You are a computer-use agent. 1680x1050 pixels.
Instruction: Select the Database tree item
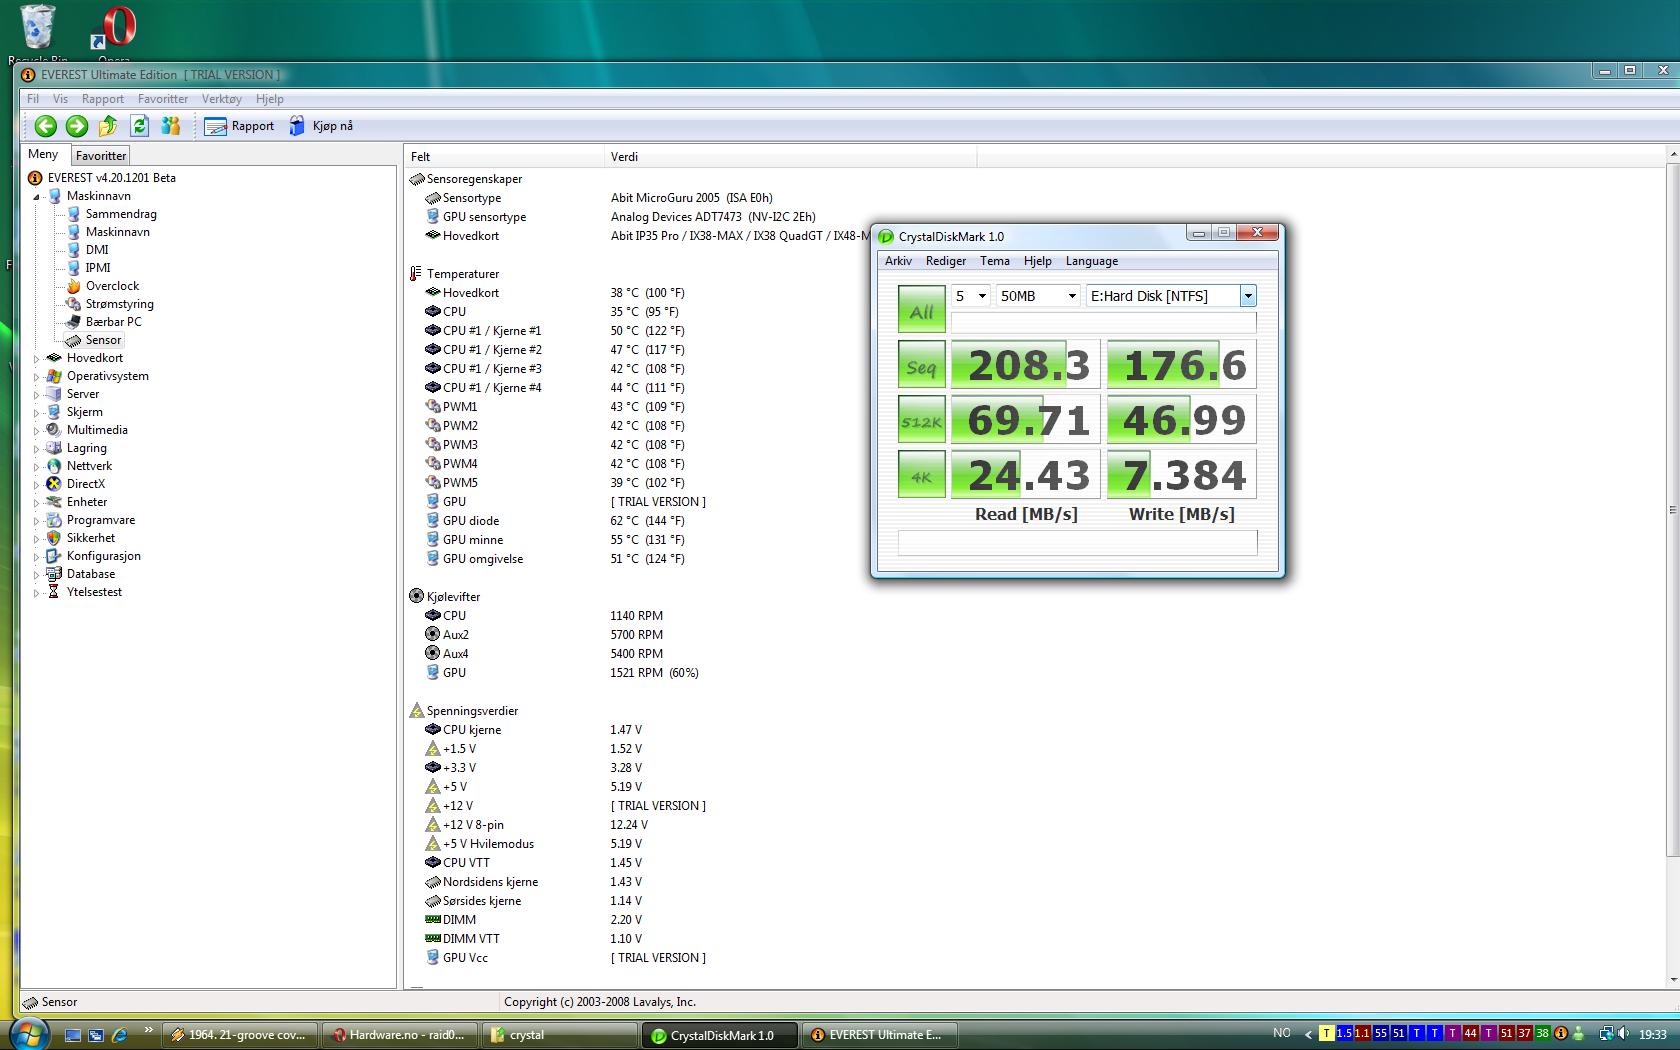(x=91, y=574)
